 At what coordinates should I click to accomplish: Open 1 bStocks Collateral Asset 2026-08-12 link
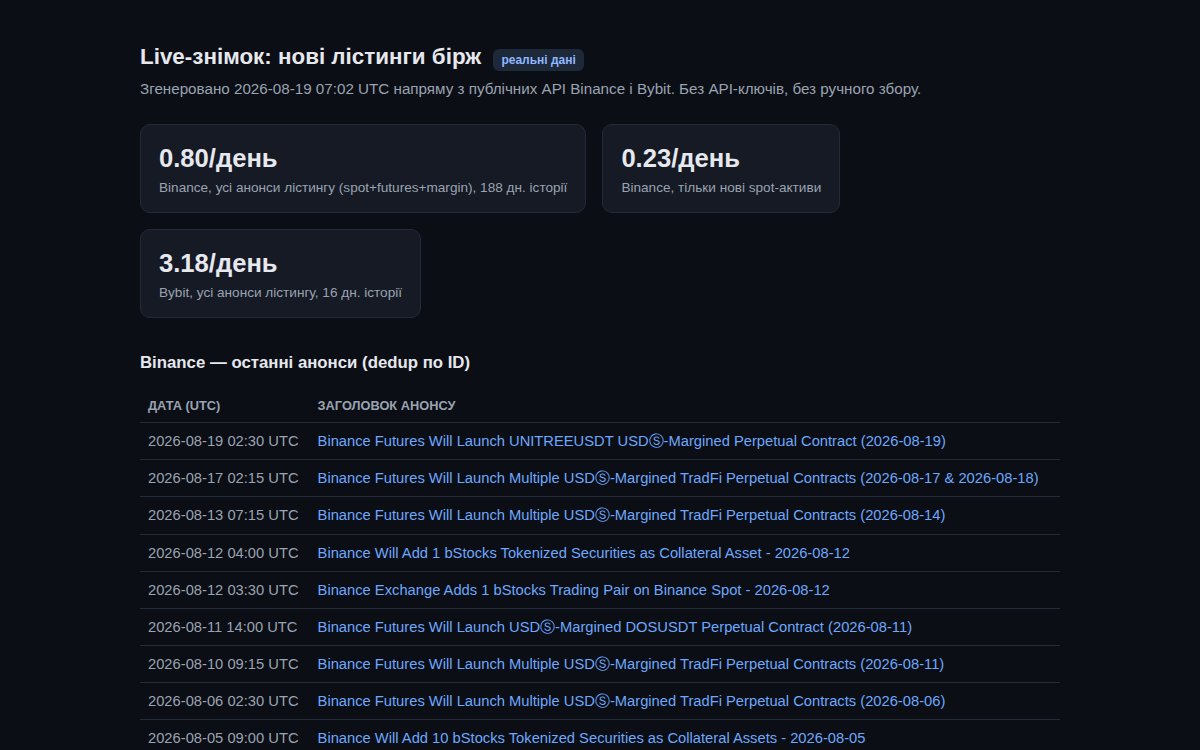point(584,553)
